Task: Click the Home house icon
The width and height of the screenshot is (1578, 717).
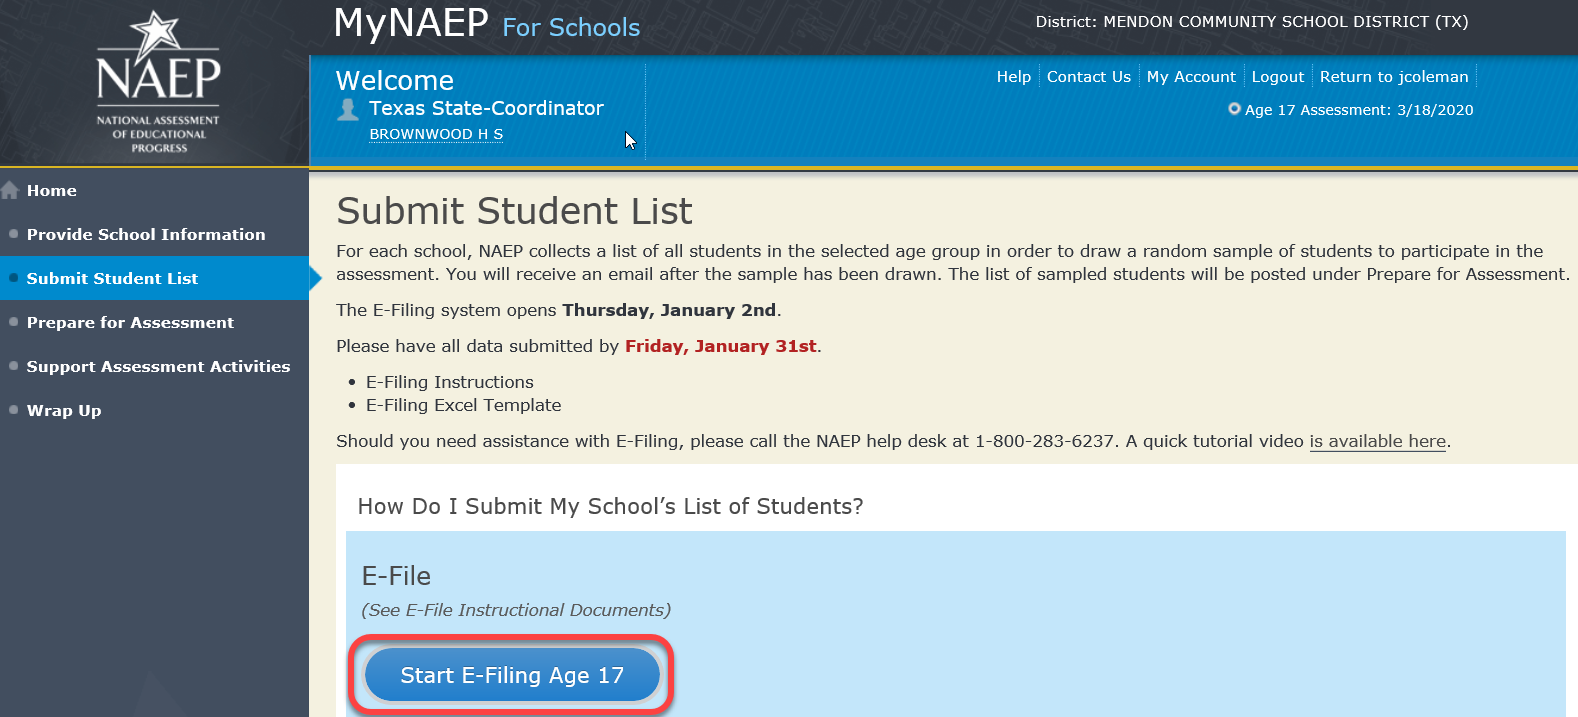Action: [x=11, y=190]
